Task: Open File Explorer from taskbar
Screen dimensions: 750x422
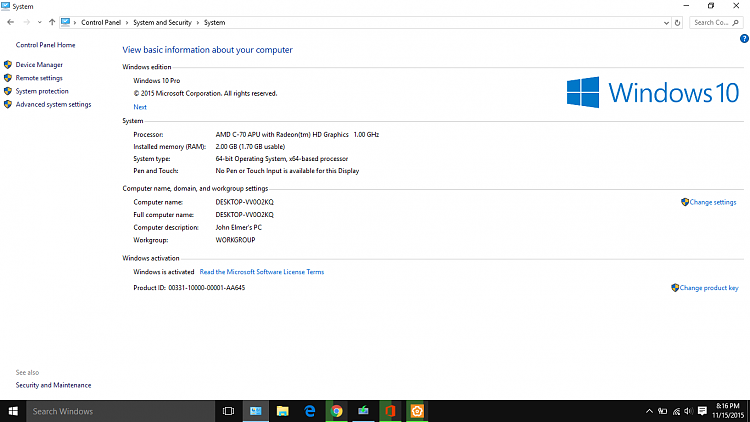Action: (x=283, y=411)
